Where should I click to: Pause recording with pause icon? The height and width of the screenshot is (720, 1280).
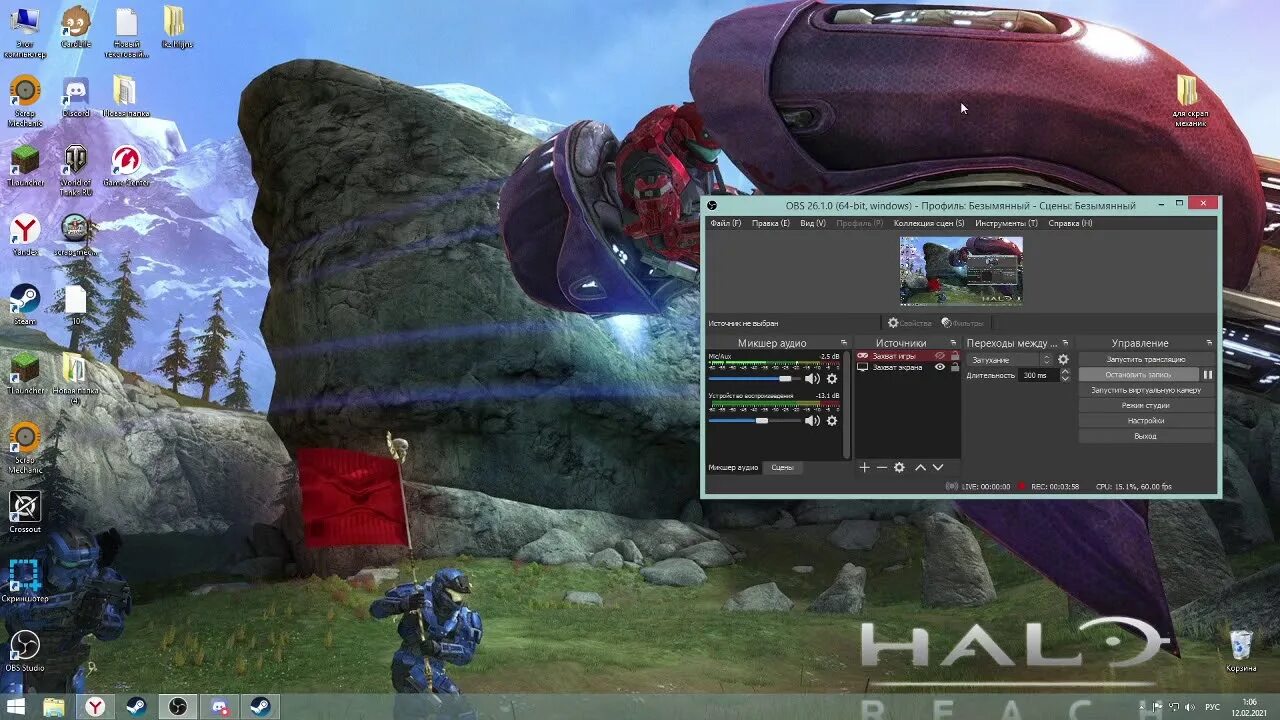click(x=1207, y=375)
